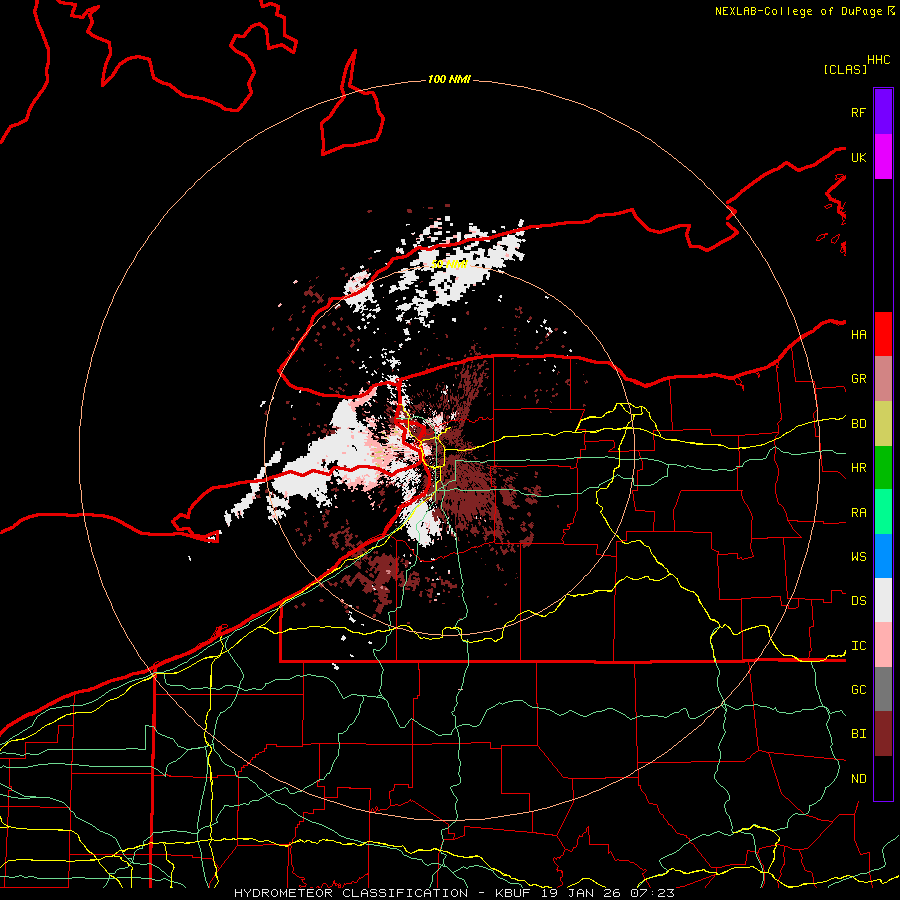Viewport: 900px width, 900px height.
Task: Click the ND legend label
Action: pyautogui.click(x=858, y=779)
